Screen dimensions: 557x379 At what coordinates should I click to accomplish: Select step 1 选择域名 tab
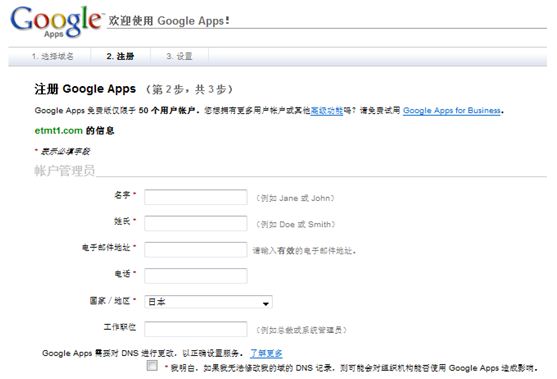[53, 56]
